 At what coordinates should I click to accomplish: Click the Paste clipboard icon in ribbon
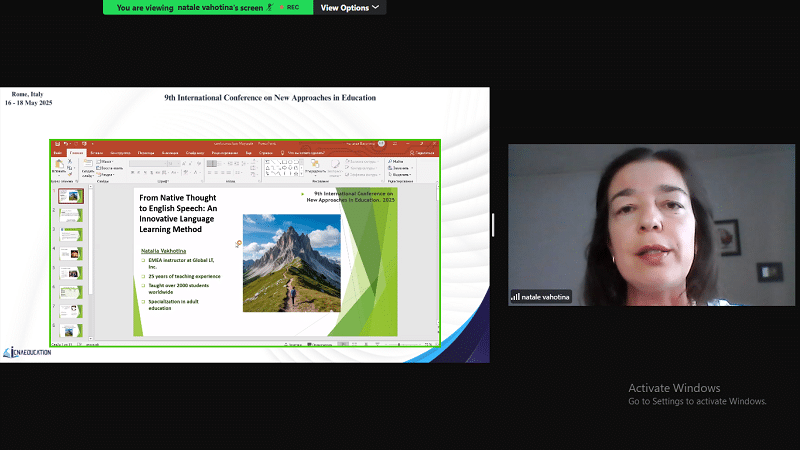59,165
